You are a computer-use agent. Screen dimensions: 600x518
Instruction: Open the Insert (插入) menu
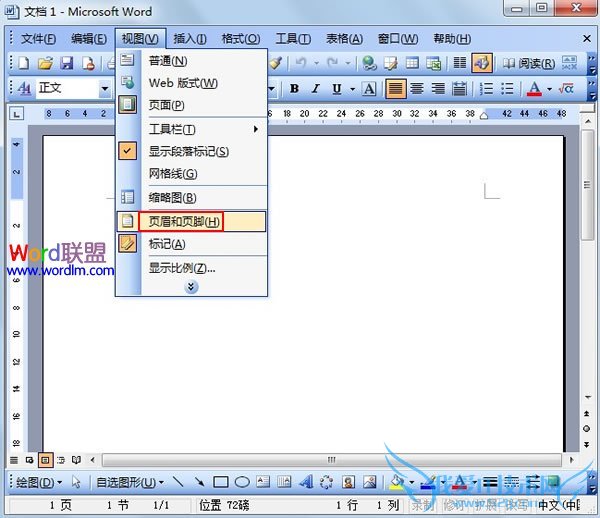(x=190, y=39)
